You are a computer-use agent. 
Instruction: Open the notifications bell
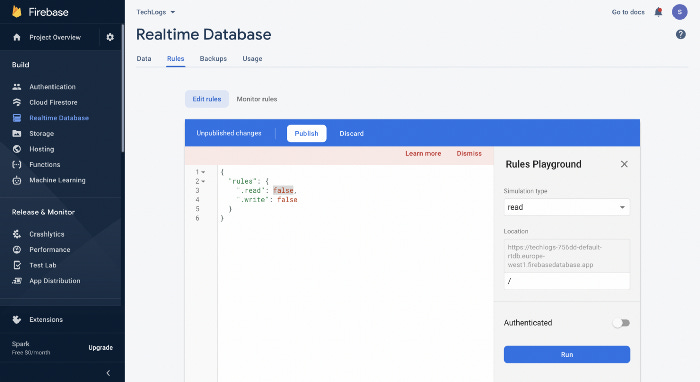click(x=658, y=12)
